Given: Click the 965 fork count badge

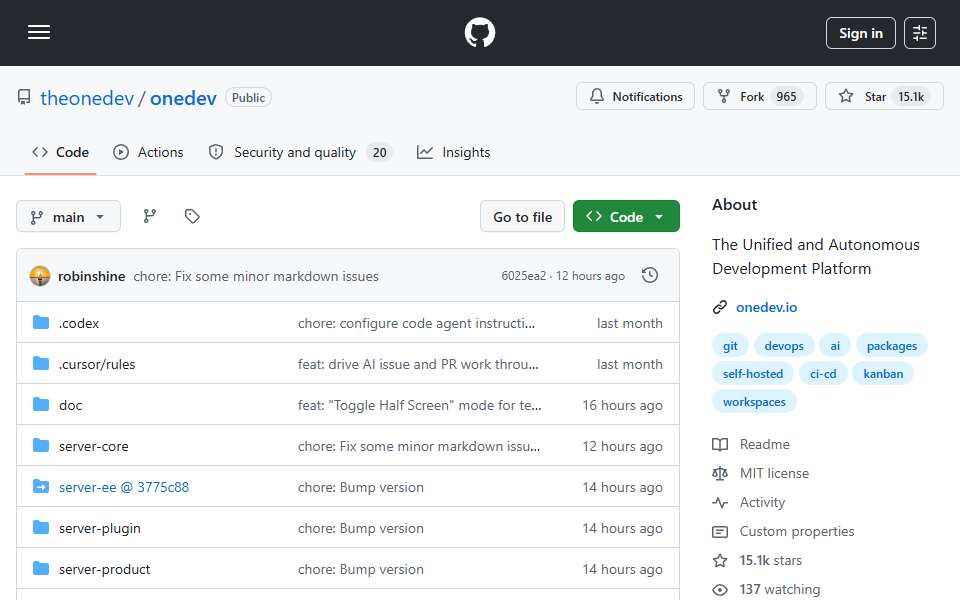Looking at the screenshot, I should [786, 97].
